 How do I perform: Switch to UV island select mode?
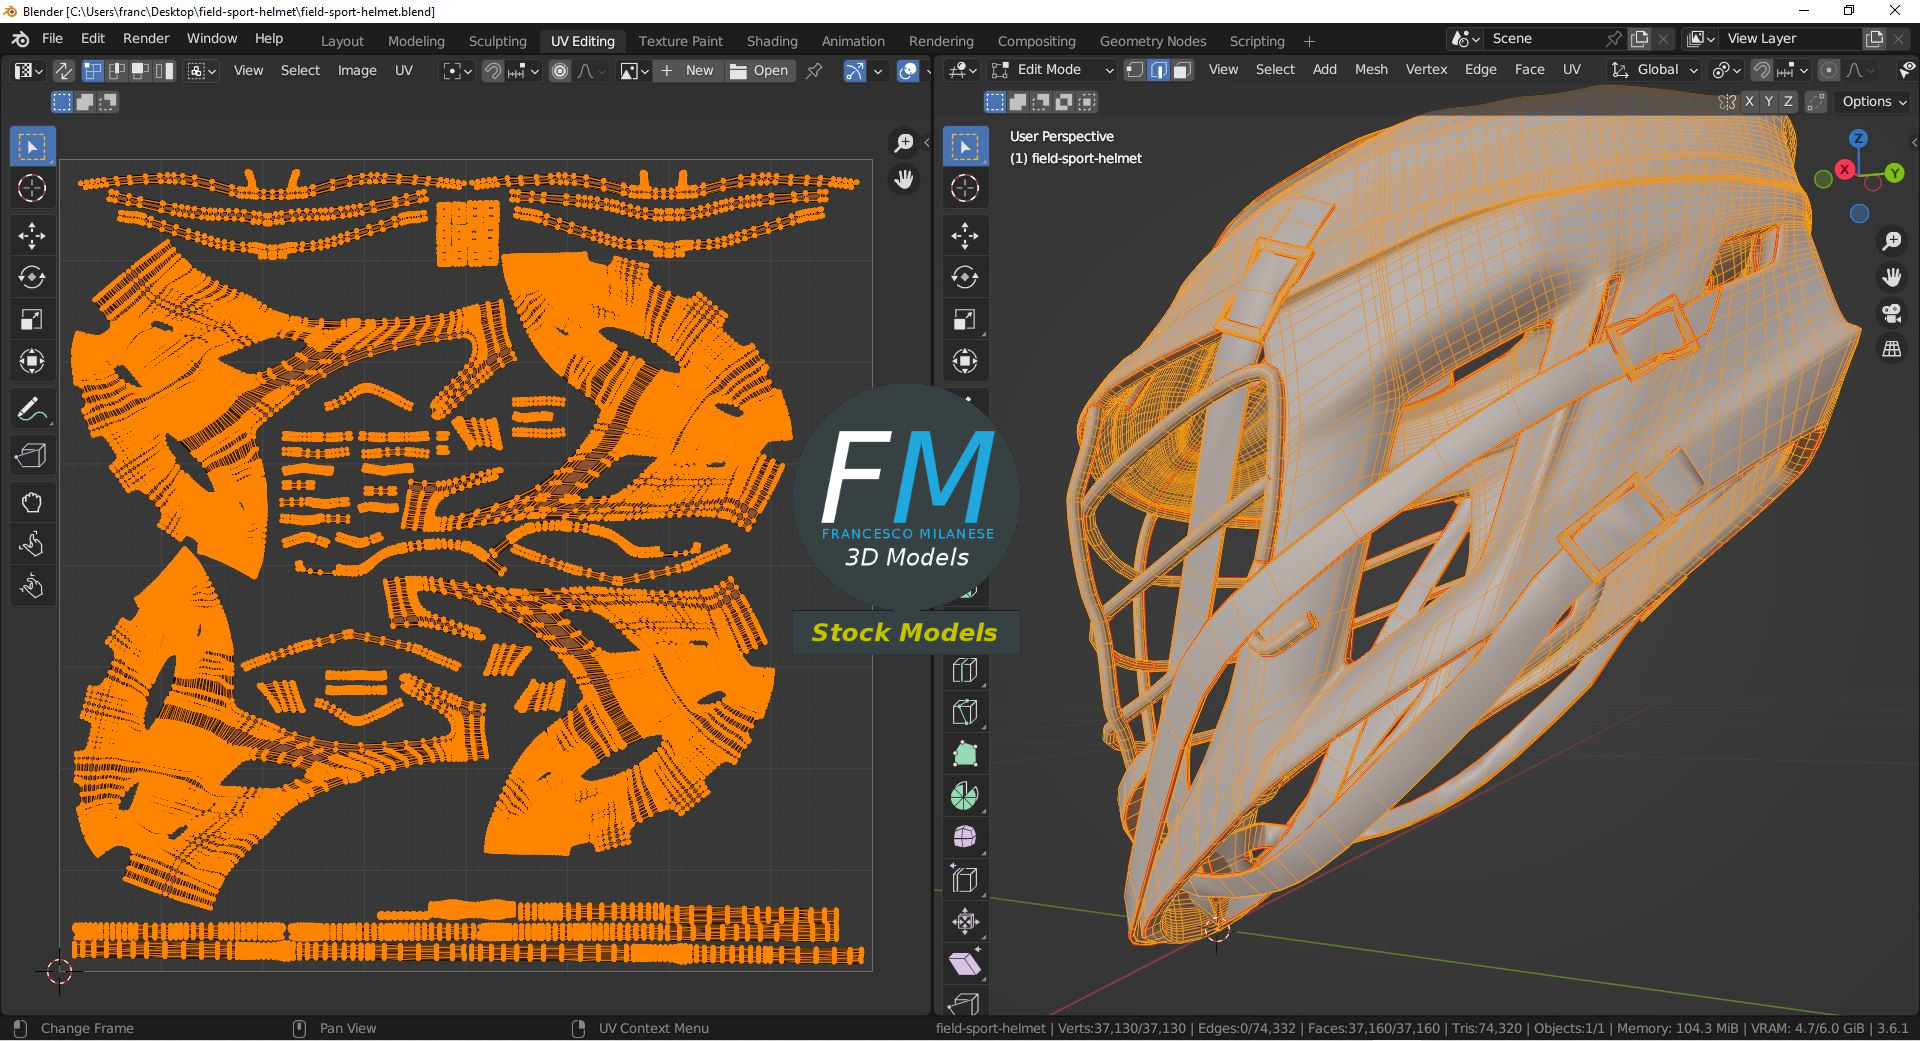[164, 71]
